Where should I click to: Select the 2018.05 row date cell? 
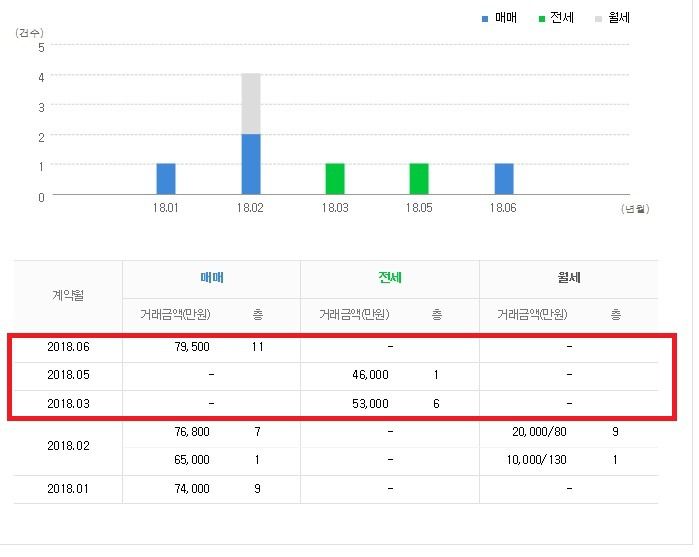pyautogui.click(x=68, y=375)
